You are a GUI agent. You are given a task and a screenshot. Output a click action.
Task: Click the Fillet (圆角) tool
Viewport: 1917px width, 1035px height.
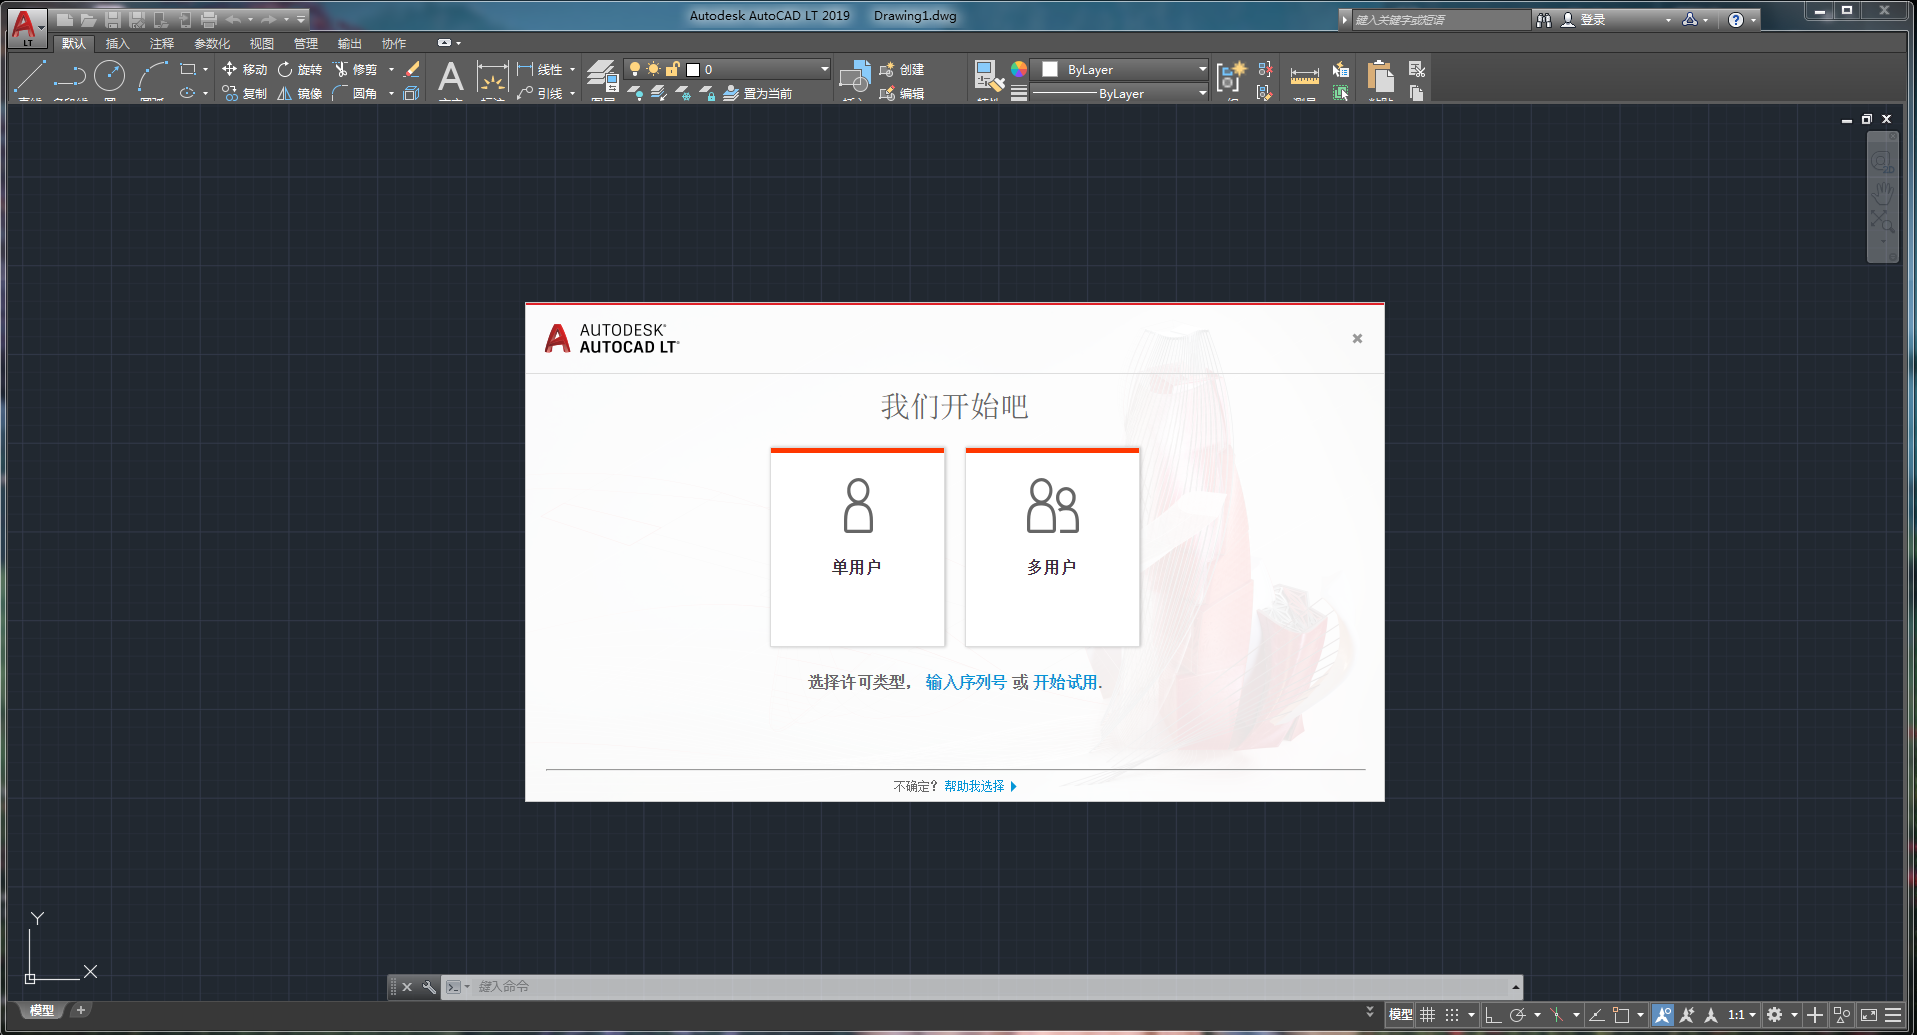point(356,93)
